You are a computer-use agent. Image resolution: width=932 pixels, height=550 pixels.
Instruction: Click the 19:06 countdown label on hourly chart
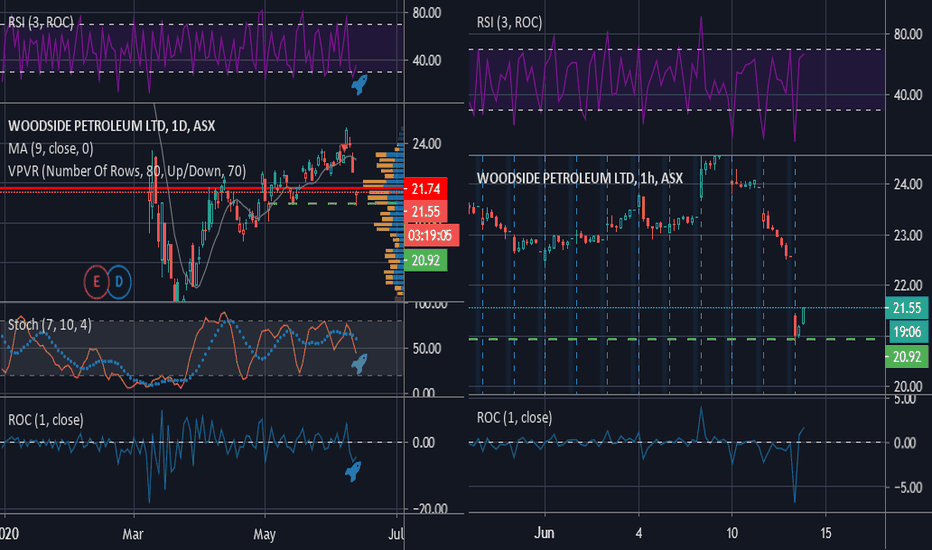coord(907,332)
